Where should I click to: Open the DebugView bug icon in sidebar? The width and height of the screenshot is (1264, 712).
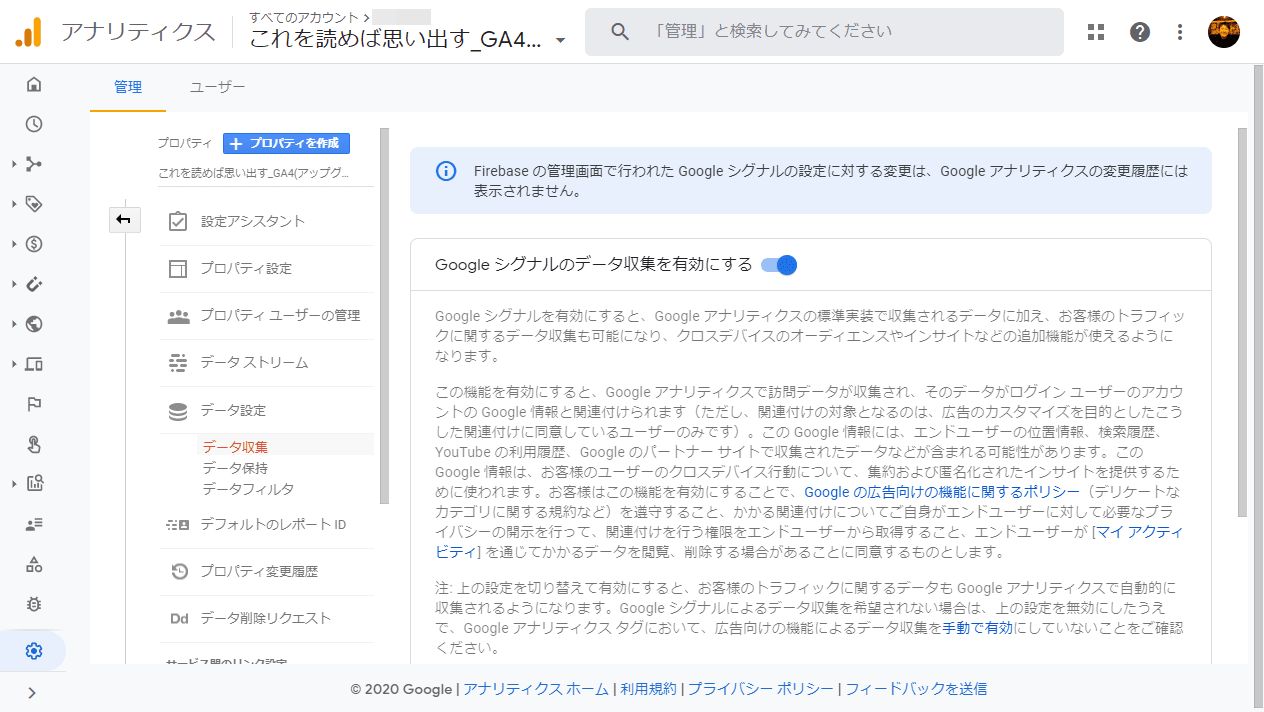click(x=34, y=604)
